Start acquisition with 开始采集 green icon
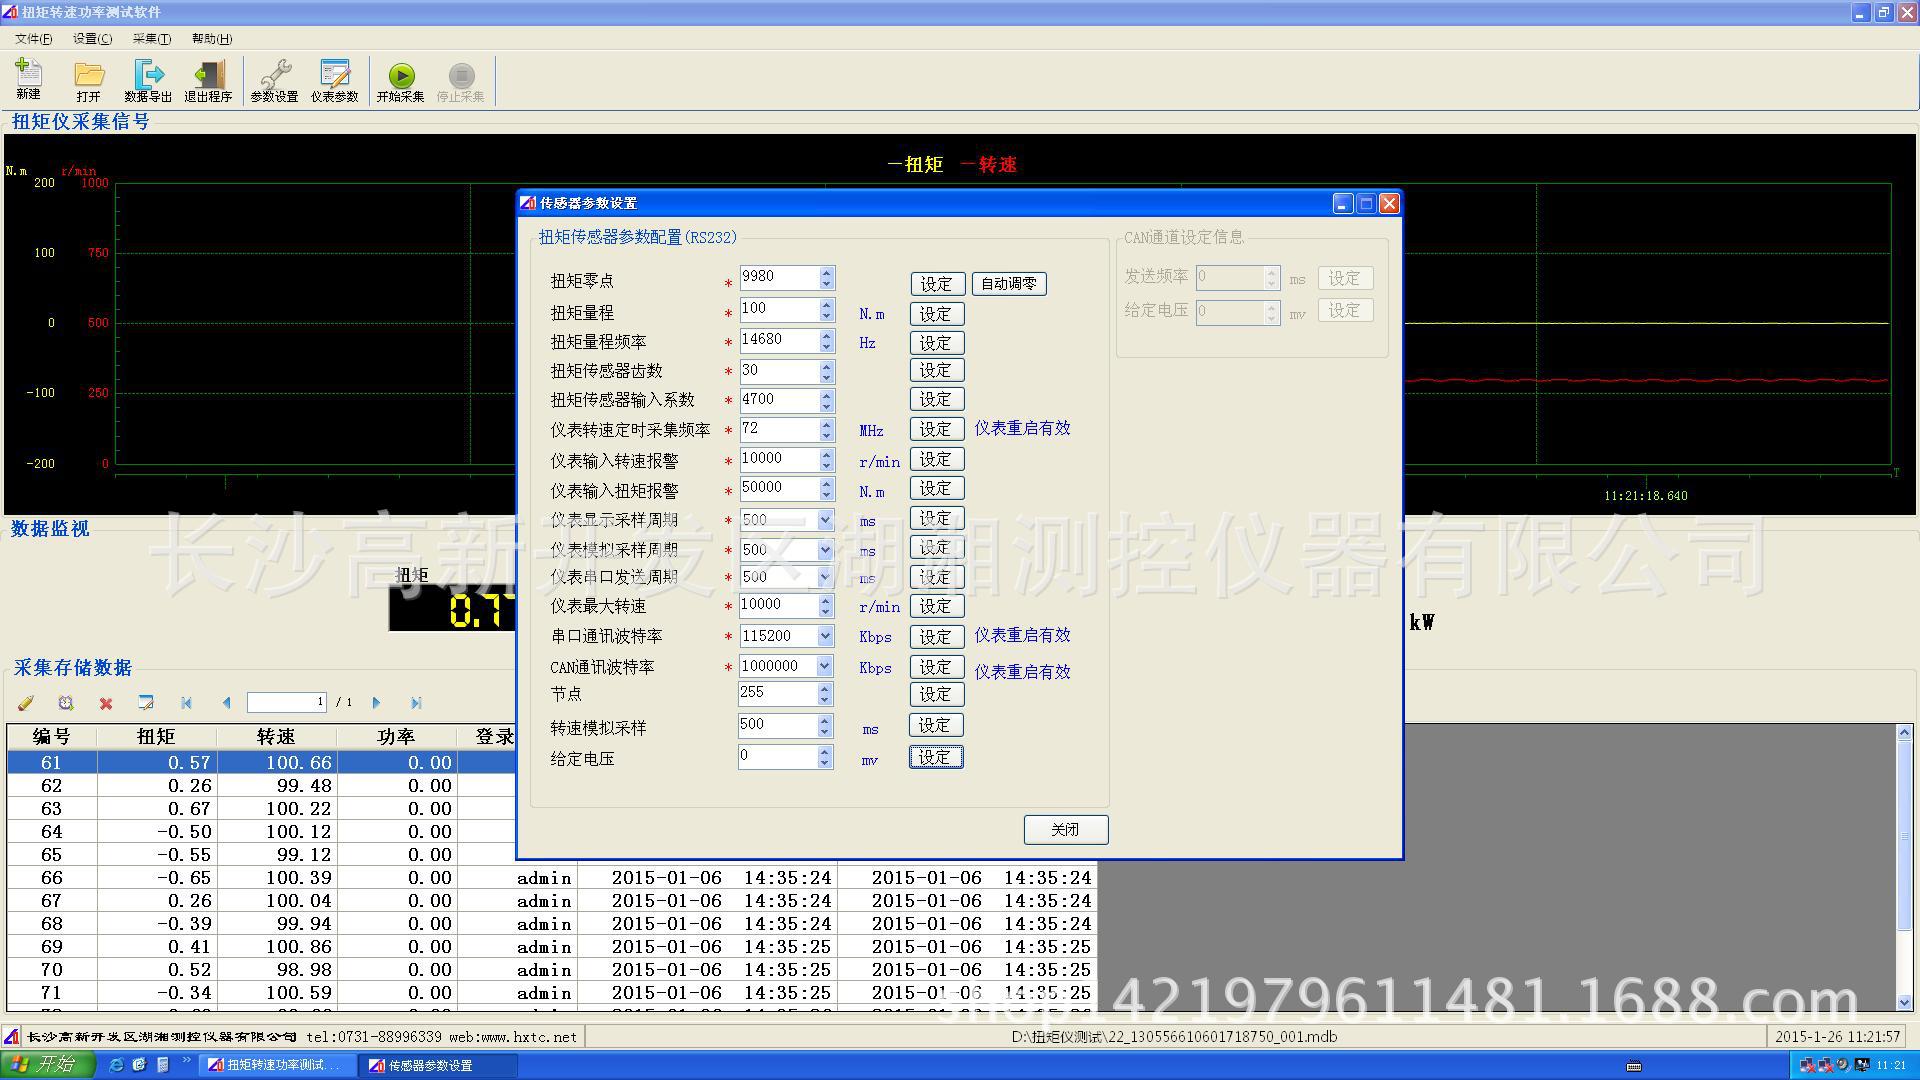The image size is (1920, 1080). (x=401, y=75)
